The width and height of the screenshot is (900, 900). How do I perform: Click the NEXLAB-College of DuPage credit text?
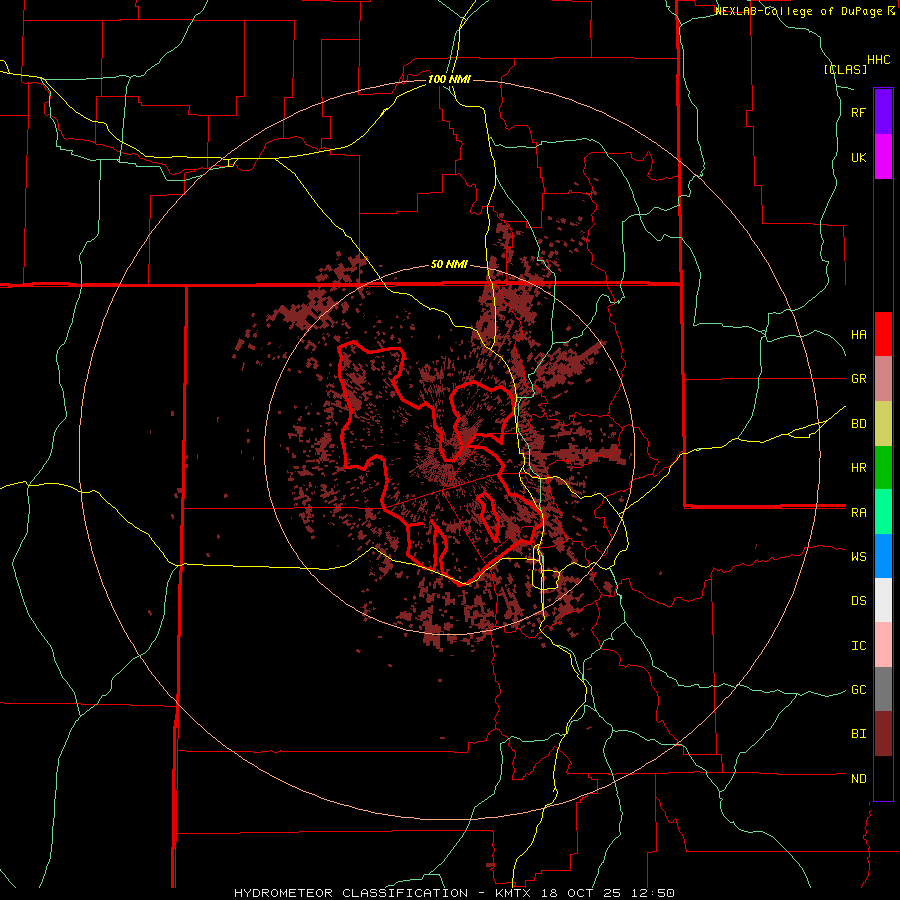click(x=798, y=11)
